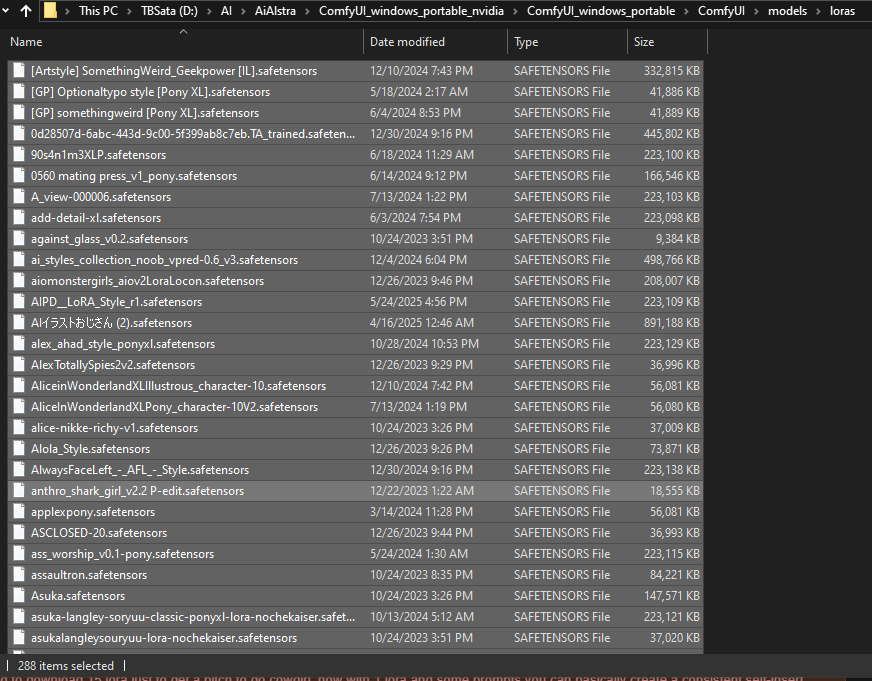The width and height of the screenshot is (872, 681).
Task: Click size 18,555 KB cell
Action: click(x=675, y=491)
